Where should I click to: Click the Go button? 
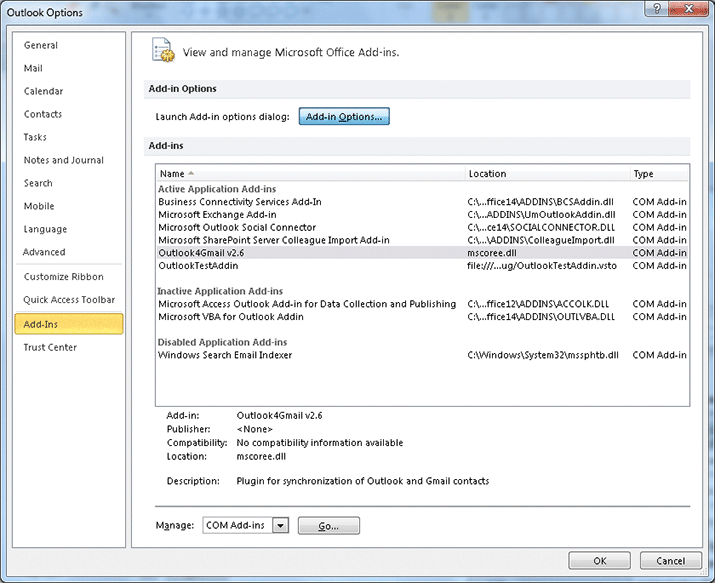(329, 526)
